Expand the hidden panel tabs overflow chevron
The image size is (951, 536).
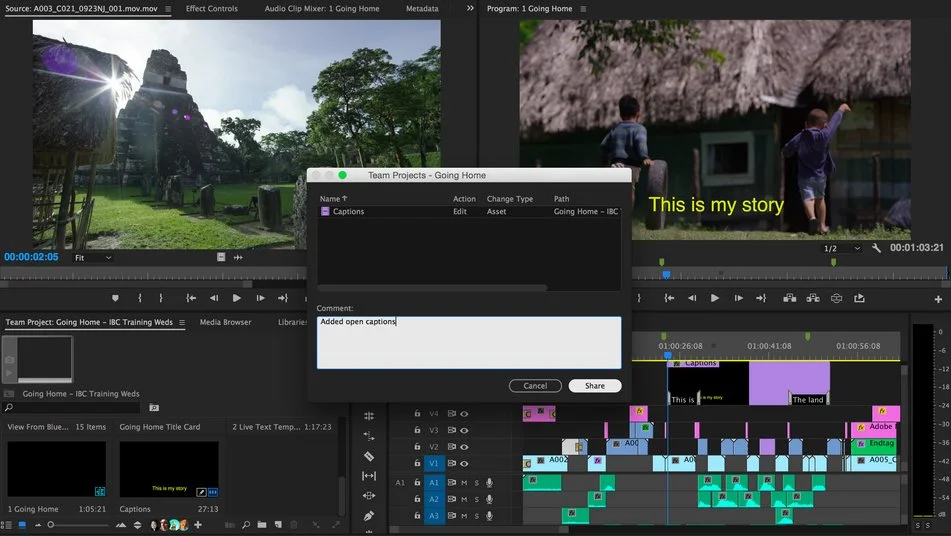coord(470,8)
